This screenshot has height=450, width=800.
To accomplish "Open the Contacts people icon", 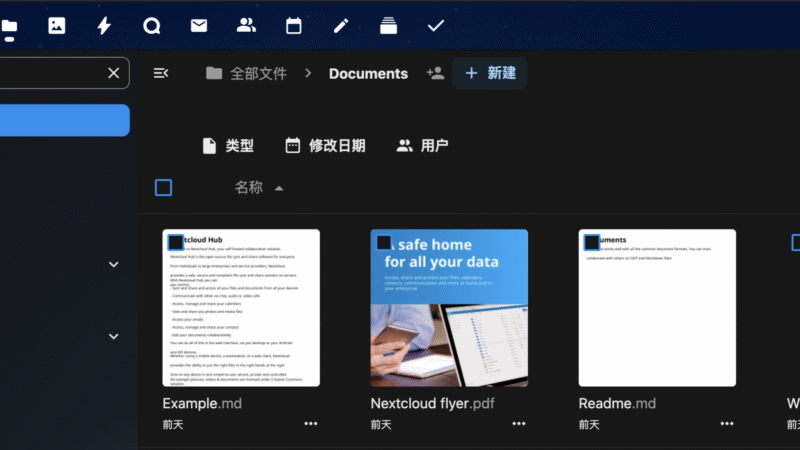I will [246, 26].
